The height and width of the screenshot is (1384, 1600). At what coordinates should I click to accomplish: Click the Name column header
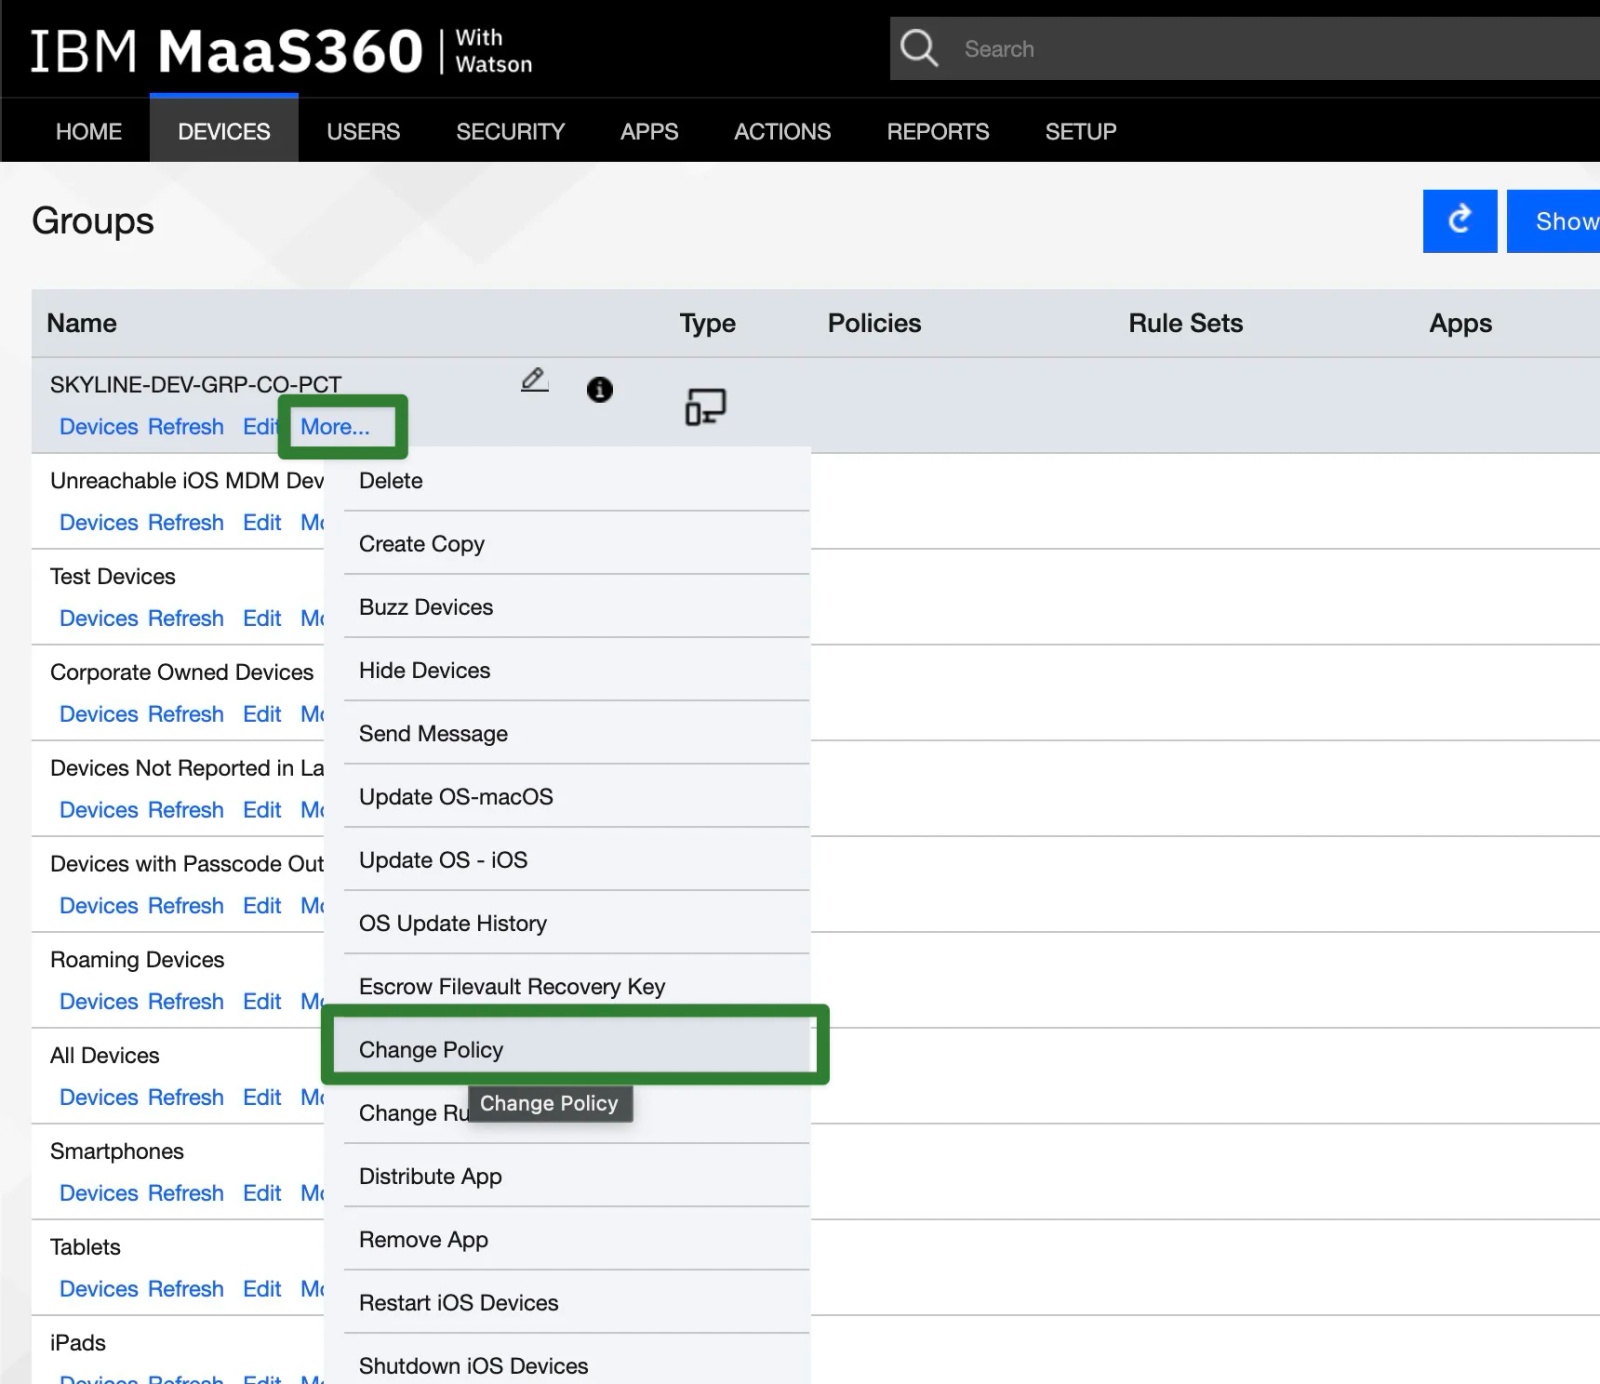[82, 323]
